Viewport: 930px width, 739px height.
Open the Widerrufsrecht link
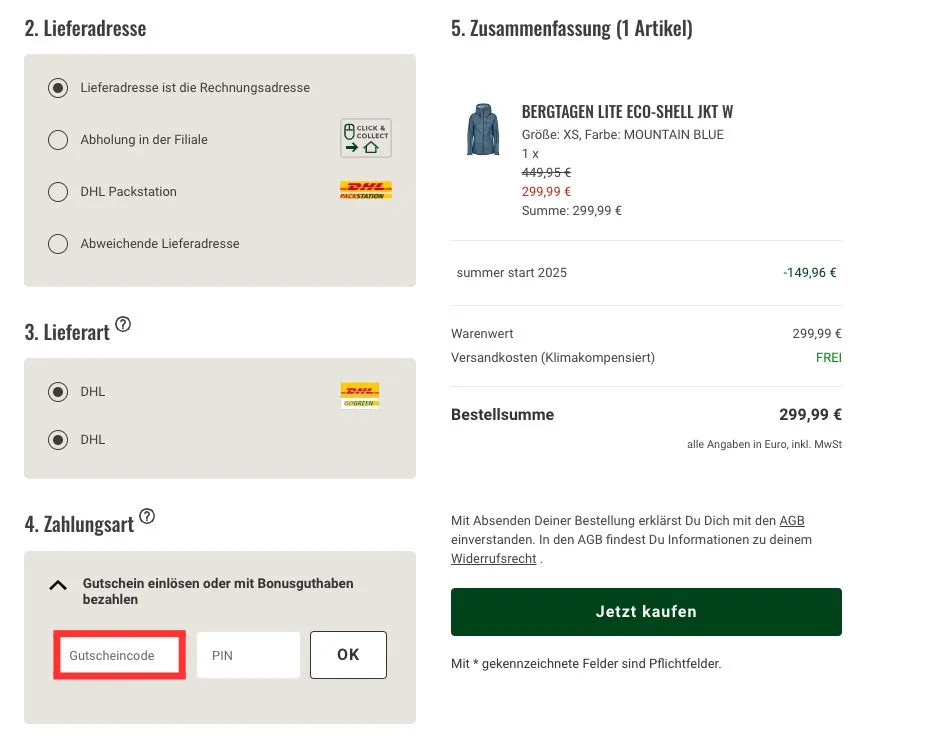(x=494, y=558)
